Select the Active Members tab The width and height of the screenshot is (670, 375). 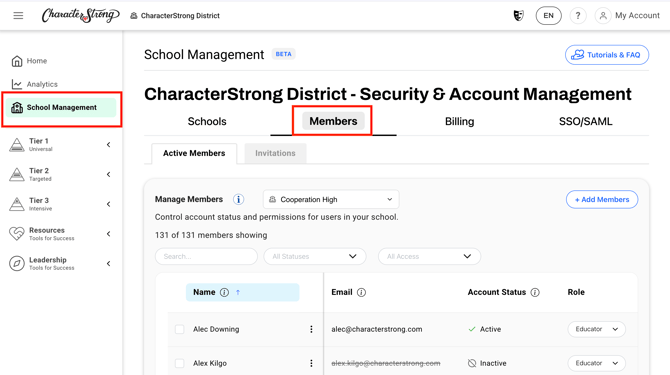coord(194,153)
